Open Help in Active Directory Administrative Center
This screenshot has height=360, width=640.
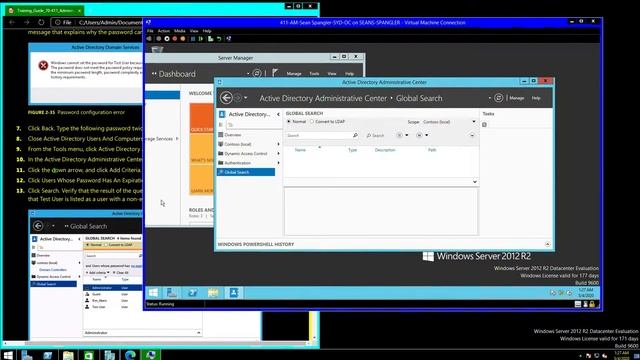pyautogui.click(x=536, y=98)
